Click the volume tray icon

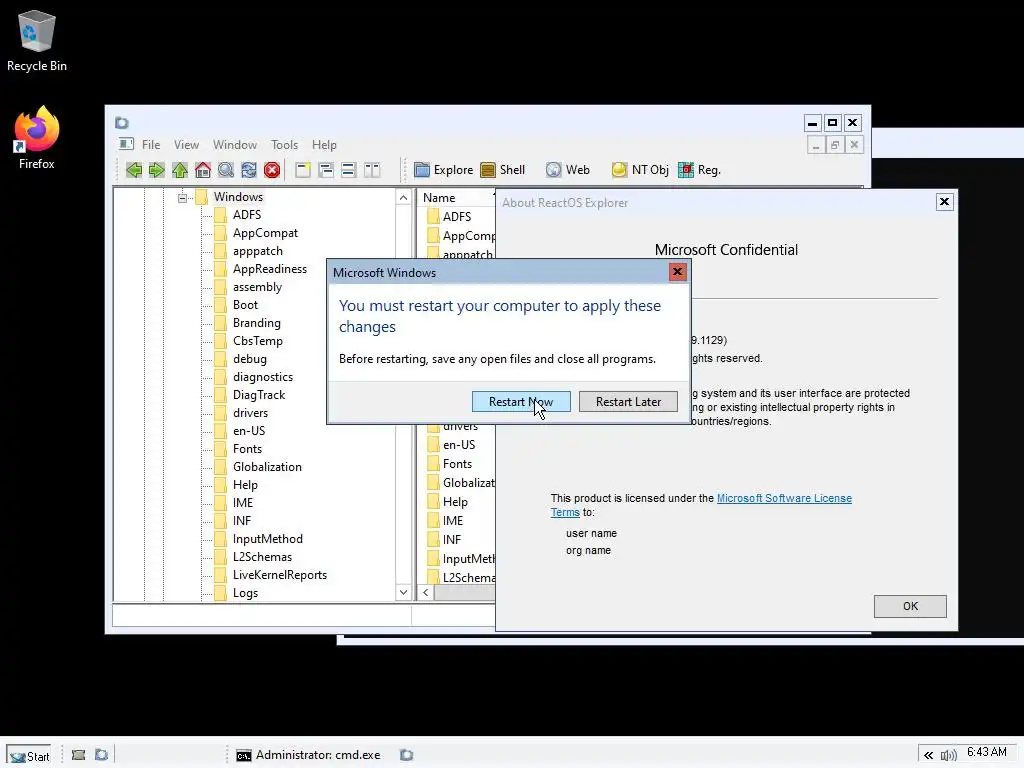click(948, 756)
